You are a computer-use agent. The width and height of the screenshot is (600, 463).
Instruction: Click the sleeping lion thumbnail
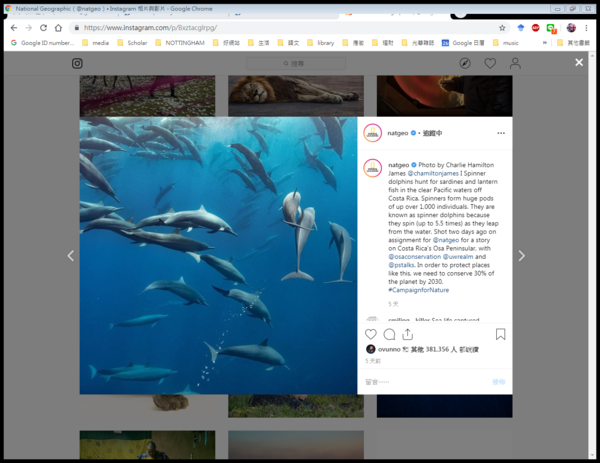(x=296, y=96)
